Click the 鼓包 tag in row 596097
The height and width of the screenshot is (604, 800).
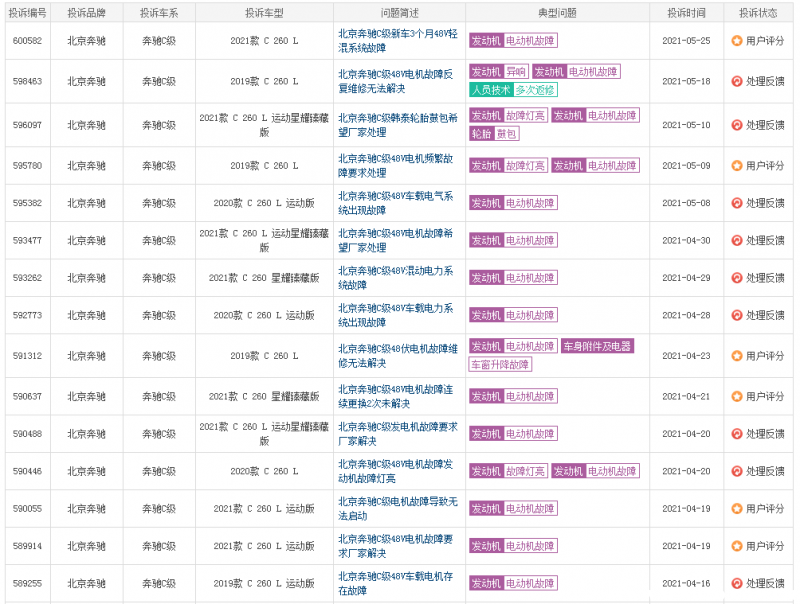pyautogui.click(x=508, y=134)
